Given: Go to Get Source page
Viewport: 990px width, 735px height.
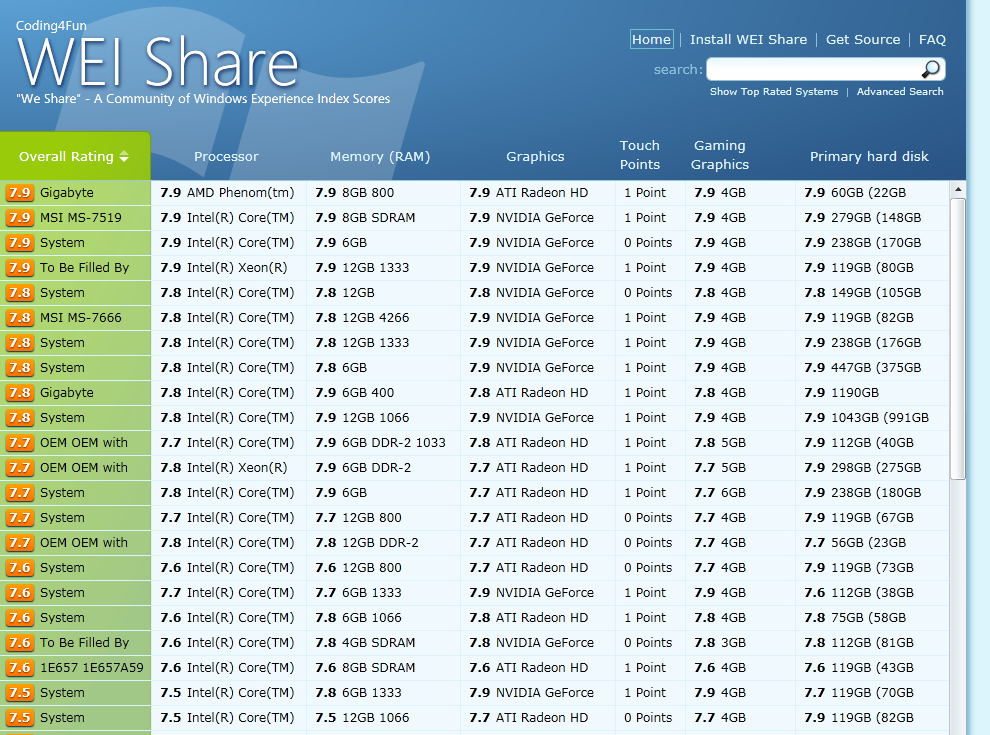Looking at the screenshot, I should click(x=862, y=39).
